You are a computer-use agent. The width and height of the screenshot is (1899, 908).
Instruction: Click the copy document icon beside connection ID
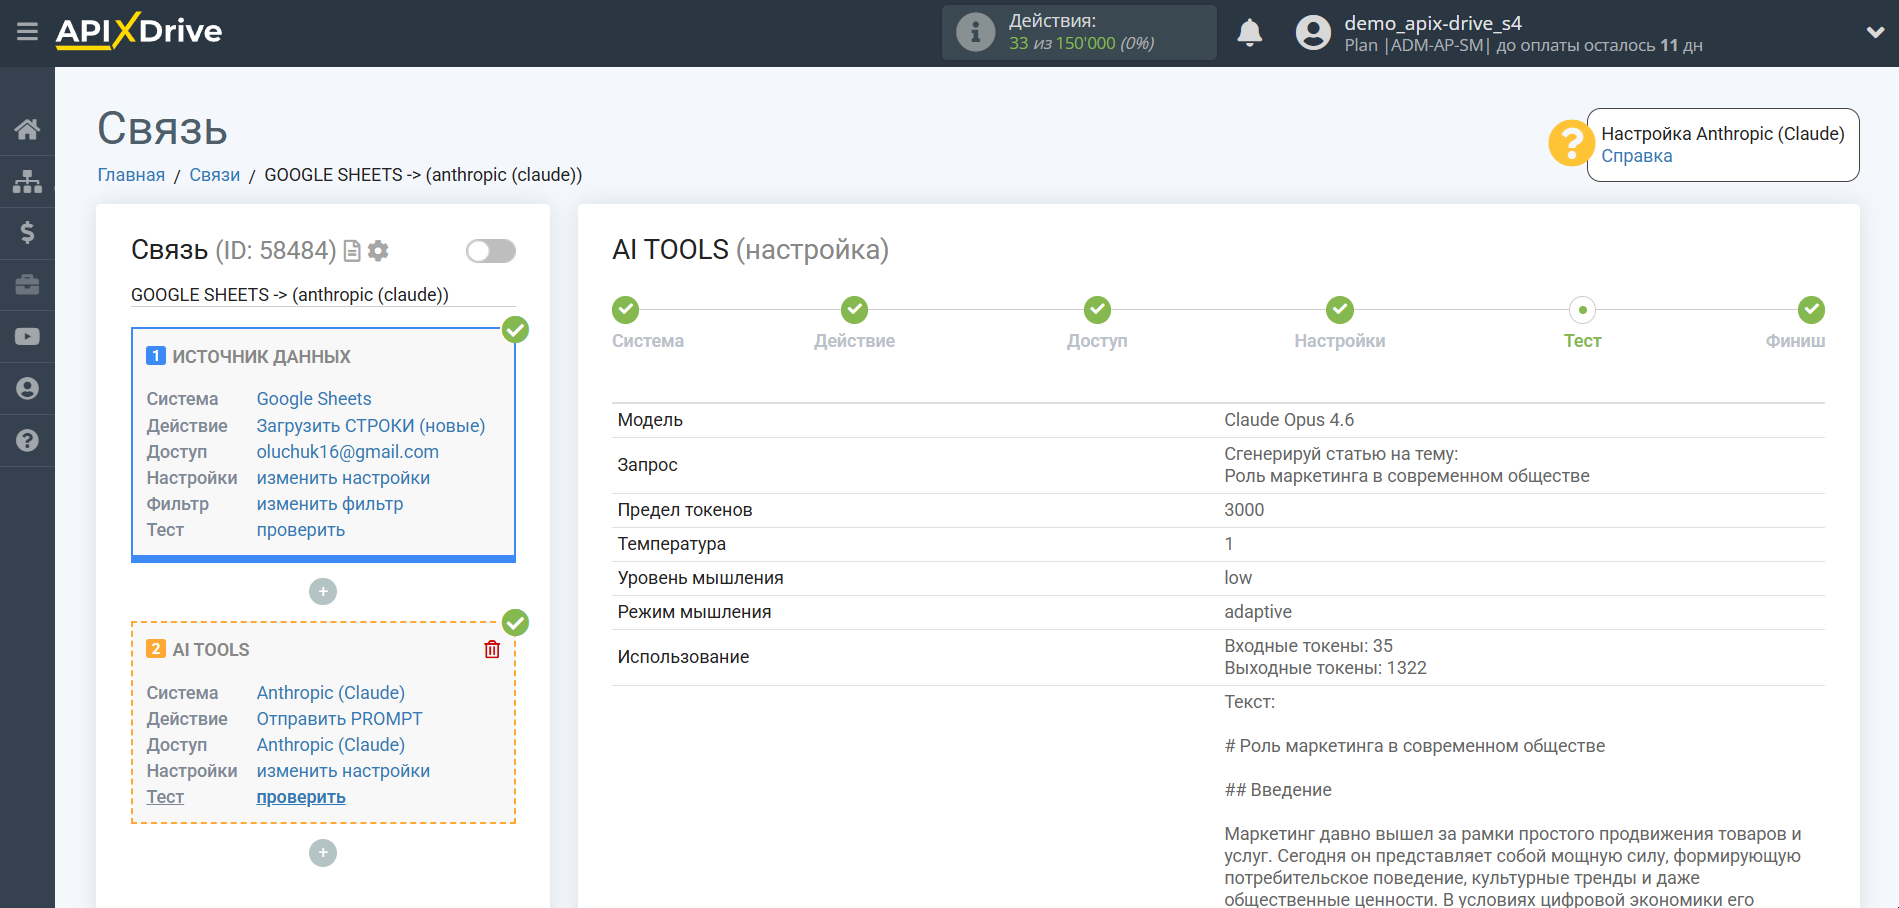coord(352,251)
